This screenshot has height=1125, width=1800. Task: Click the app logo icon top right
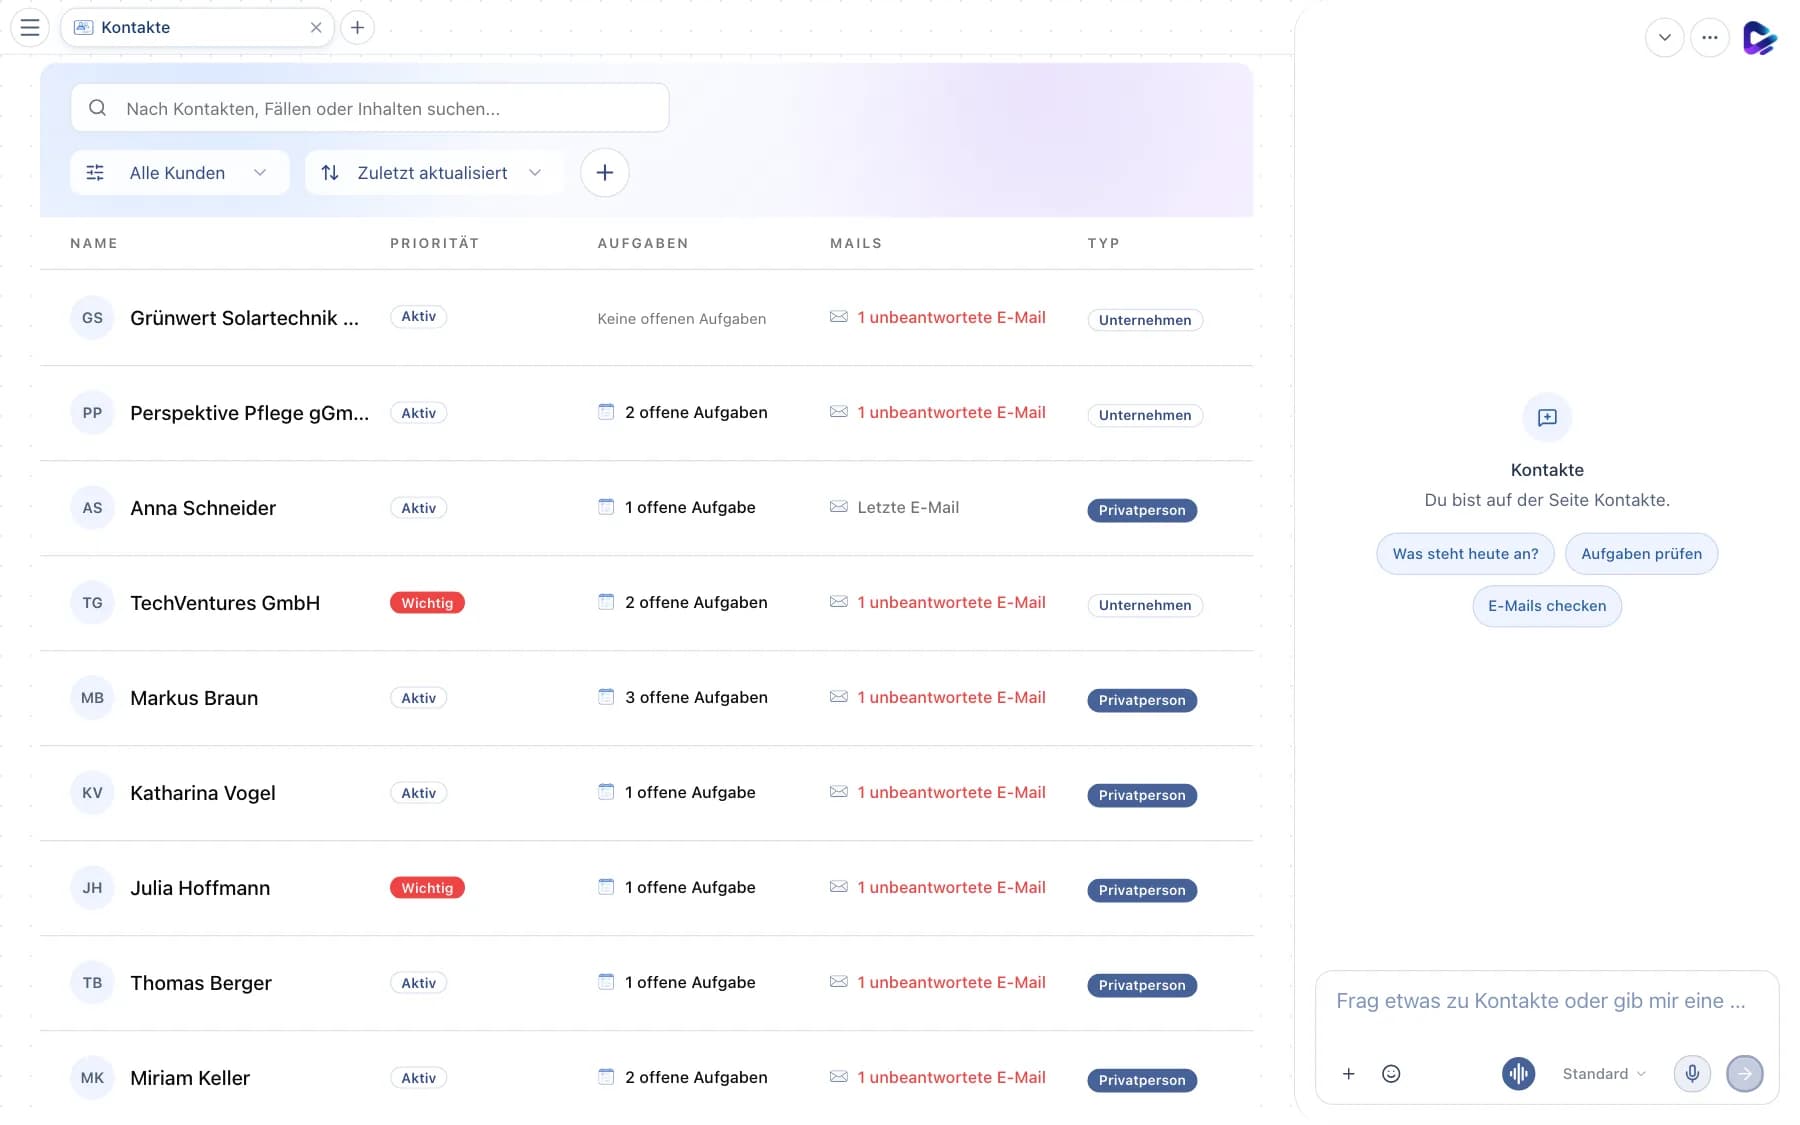coord(1759,38)
